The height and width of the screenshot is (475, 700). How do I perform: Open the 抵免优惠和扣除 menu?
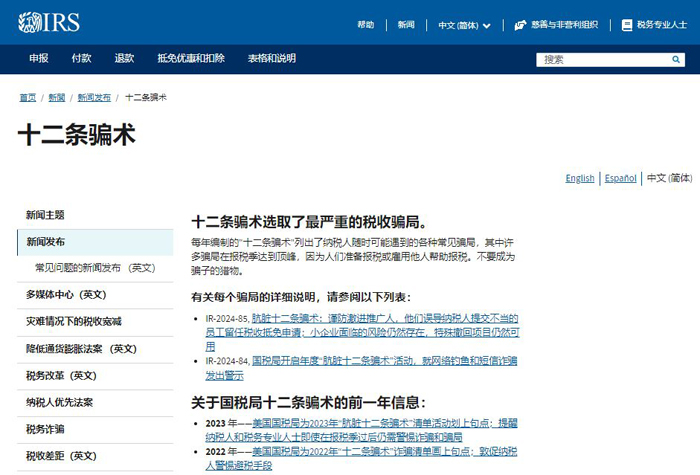click(x=191, y=58)
